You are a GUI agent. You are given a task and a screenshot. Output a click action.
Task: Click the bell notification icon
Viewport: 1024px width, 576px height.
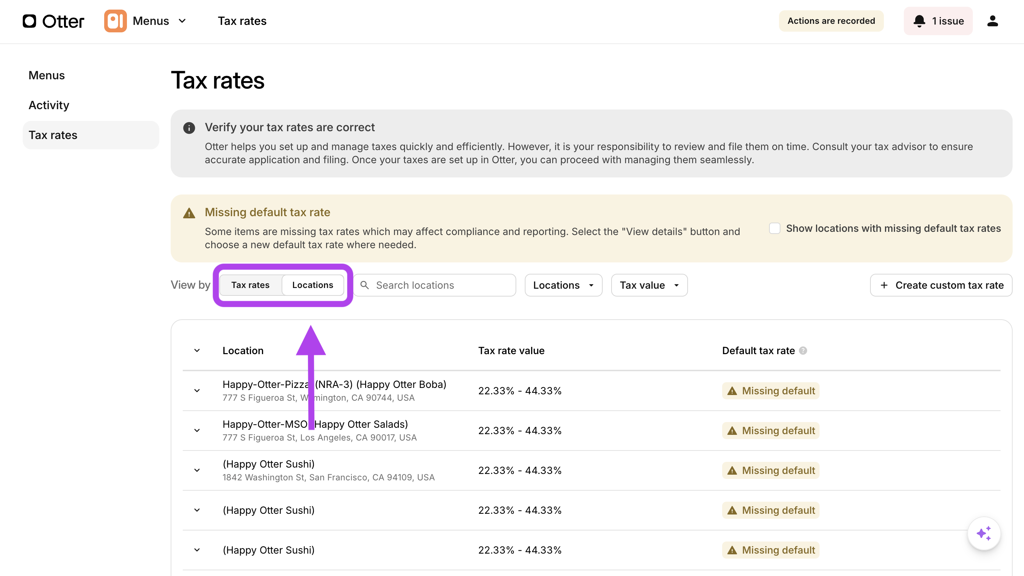[x=919, y=21]
